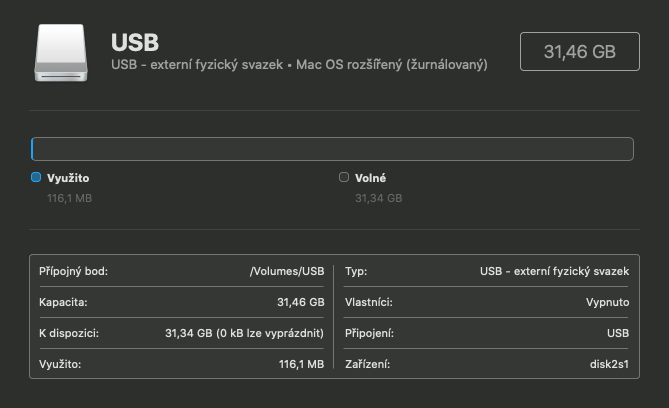The width and height of the screenshot is (669, 408).
Task: Select the USB volume title
Action: click(x=135, y=42)
